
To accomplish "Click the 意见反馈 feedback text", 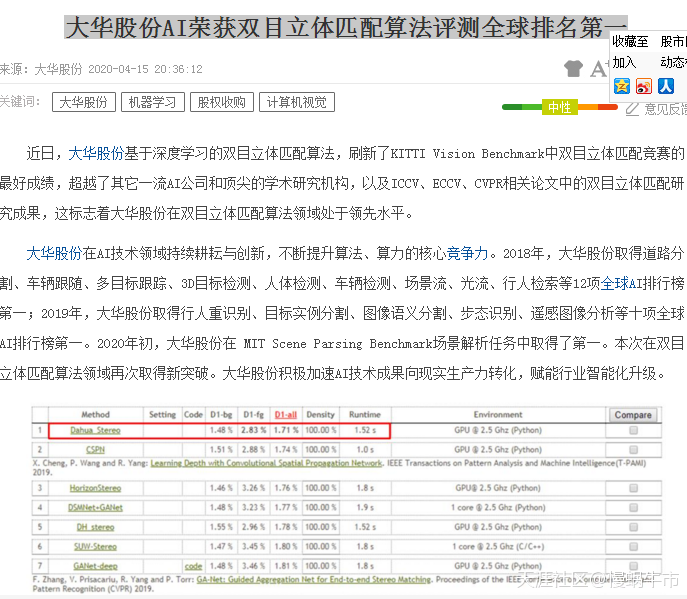I will click(666, 109).
